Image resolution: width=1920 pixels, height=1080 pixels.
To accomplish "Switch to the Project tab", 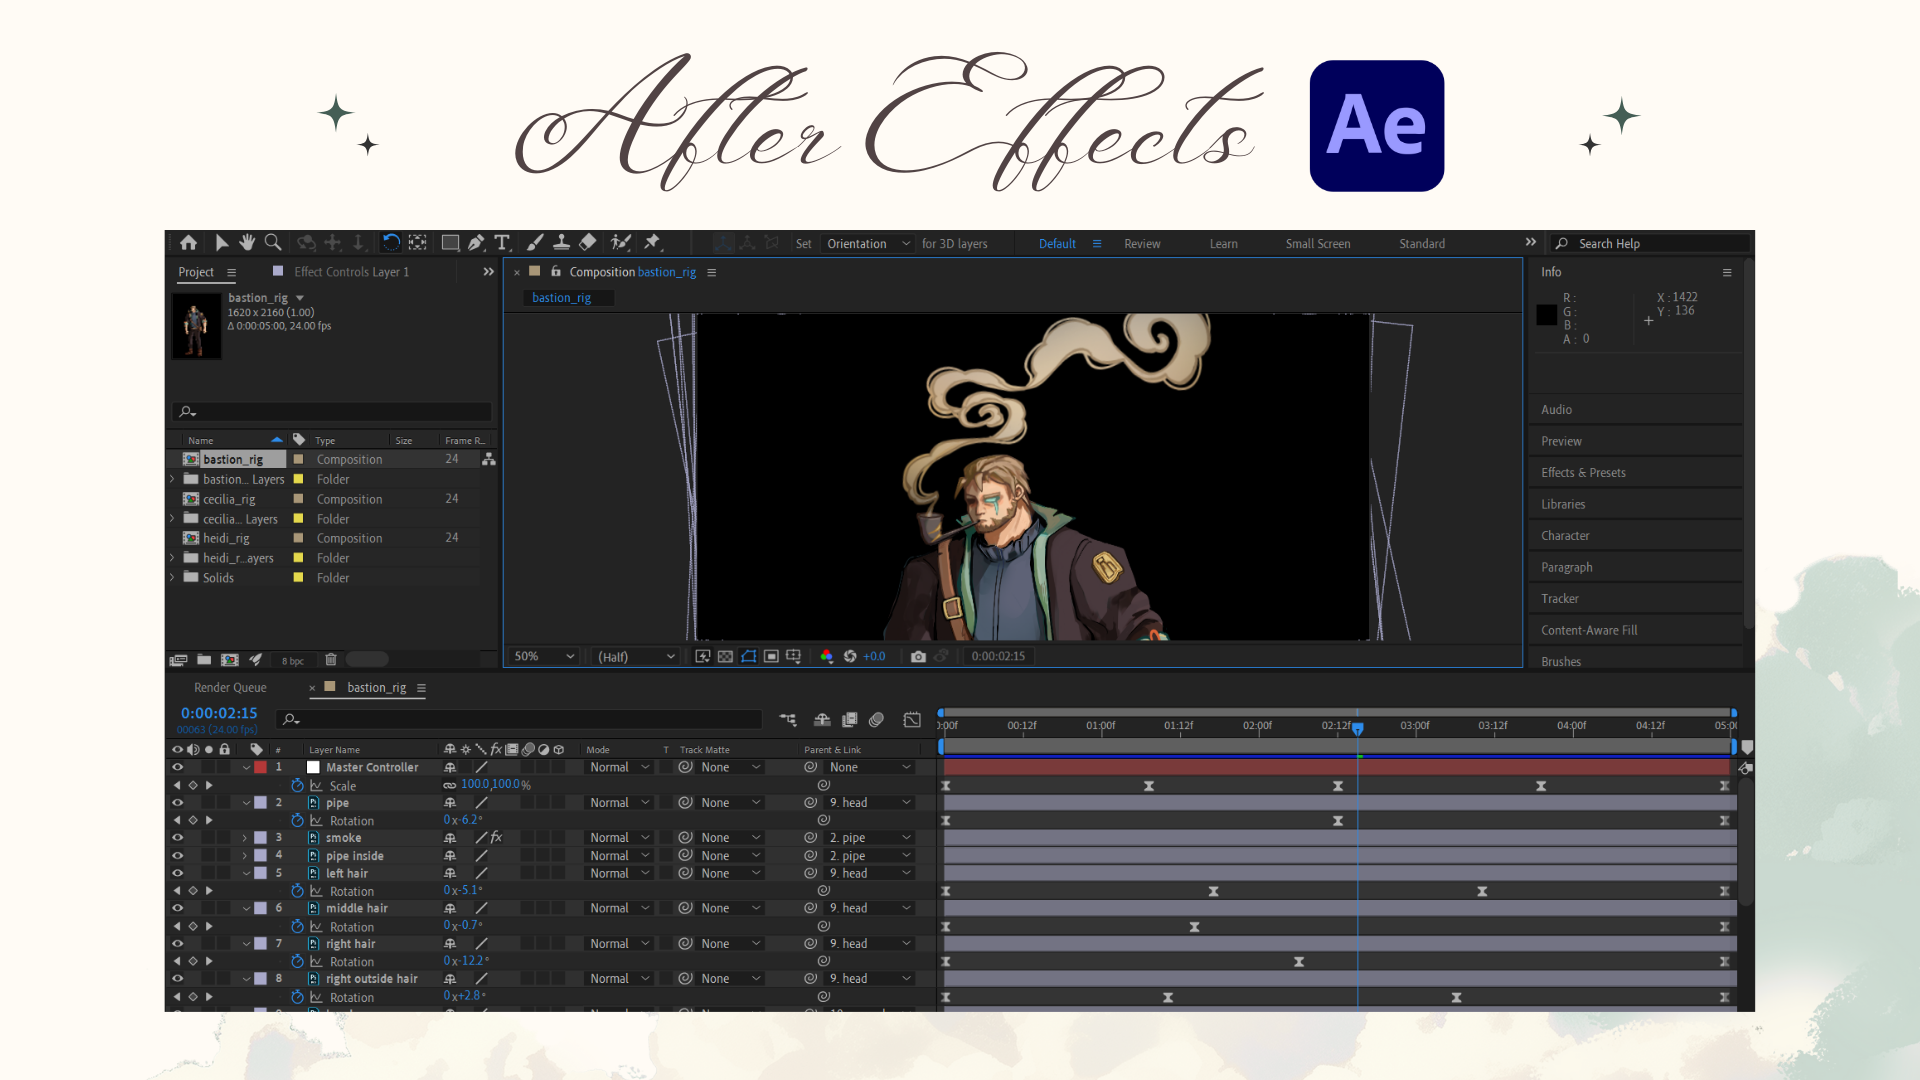I will (196, 272).
